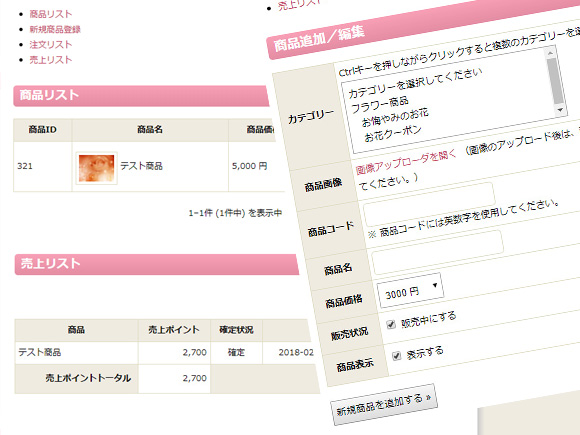Viewport: 580px width, 435px height.
Task: Select お悔やみのお花 category option
Action: [395, 117]
